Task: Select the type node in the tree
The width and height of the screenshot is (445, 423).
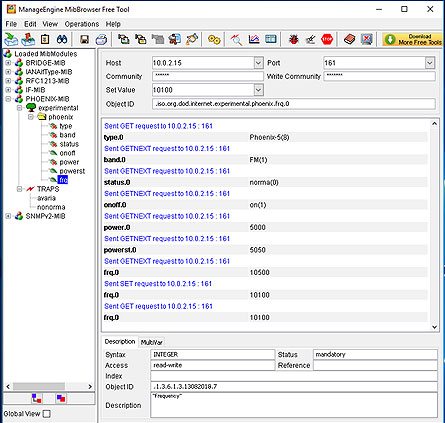Action: click(66, 126)
